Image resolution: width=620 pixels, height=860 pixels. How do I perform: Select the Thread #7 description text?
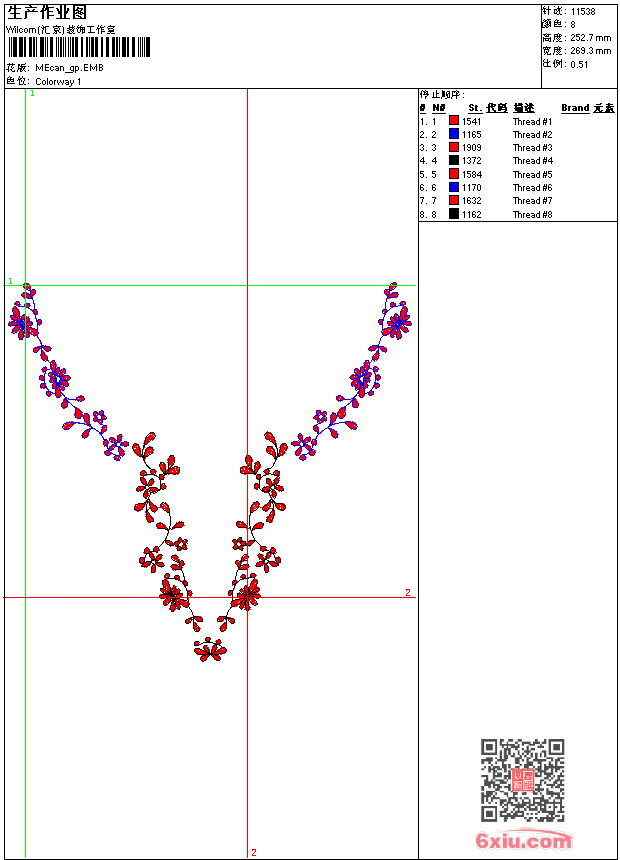pos(532,201)
